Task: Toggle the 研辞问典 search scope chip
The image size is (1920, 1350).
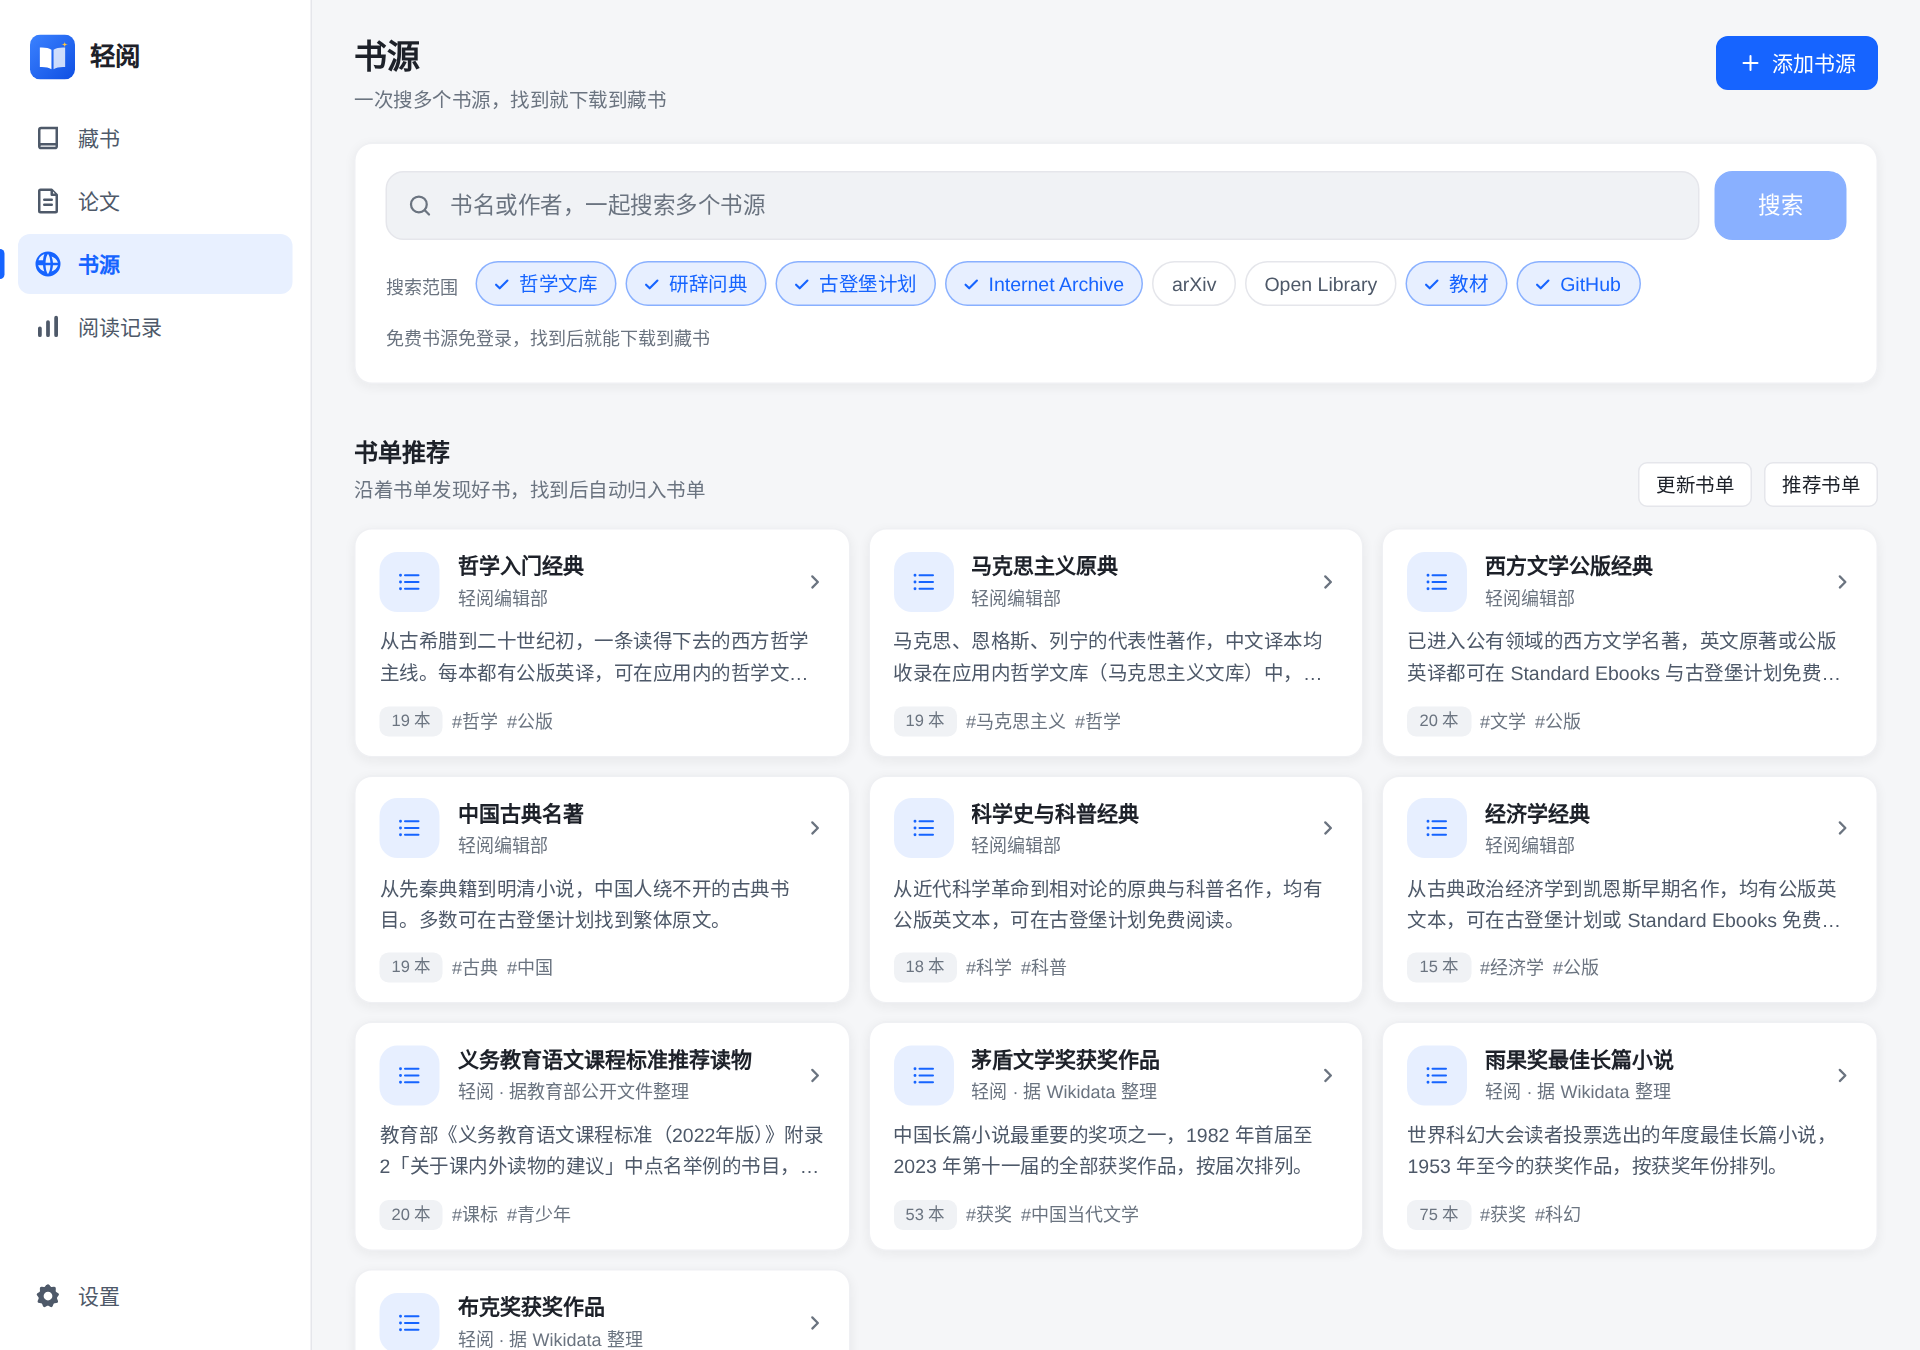Action: point(696,284)
